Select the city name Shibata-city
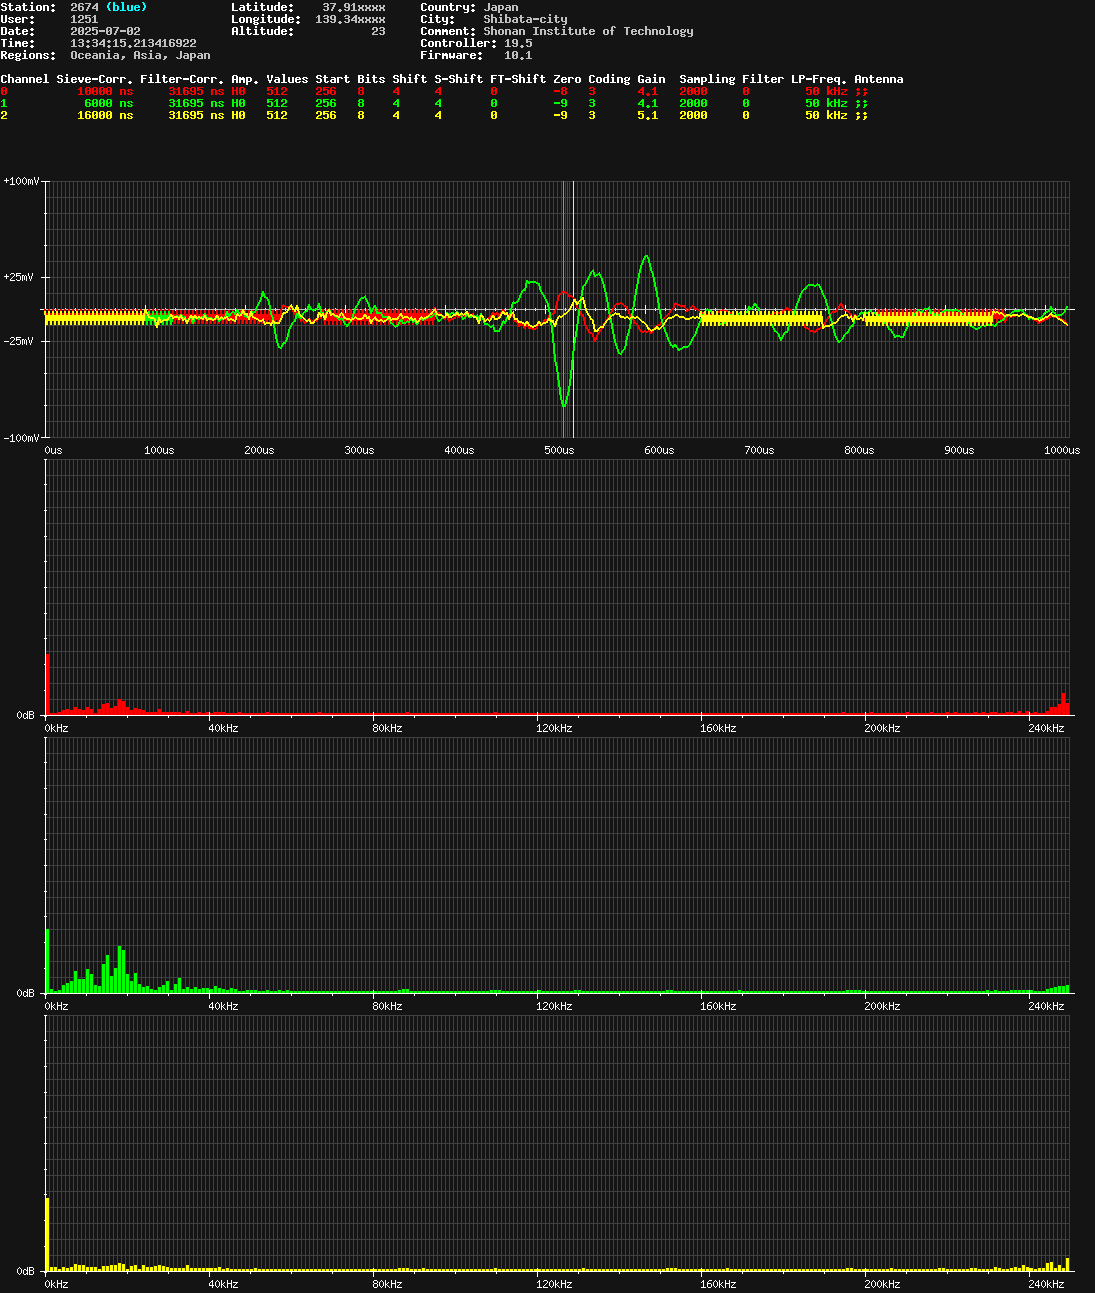The image size is (1095, 1293). pos(525,19)
